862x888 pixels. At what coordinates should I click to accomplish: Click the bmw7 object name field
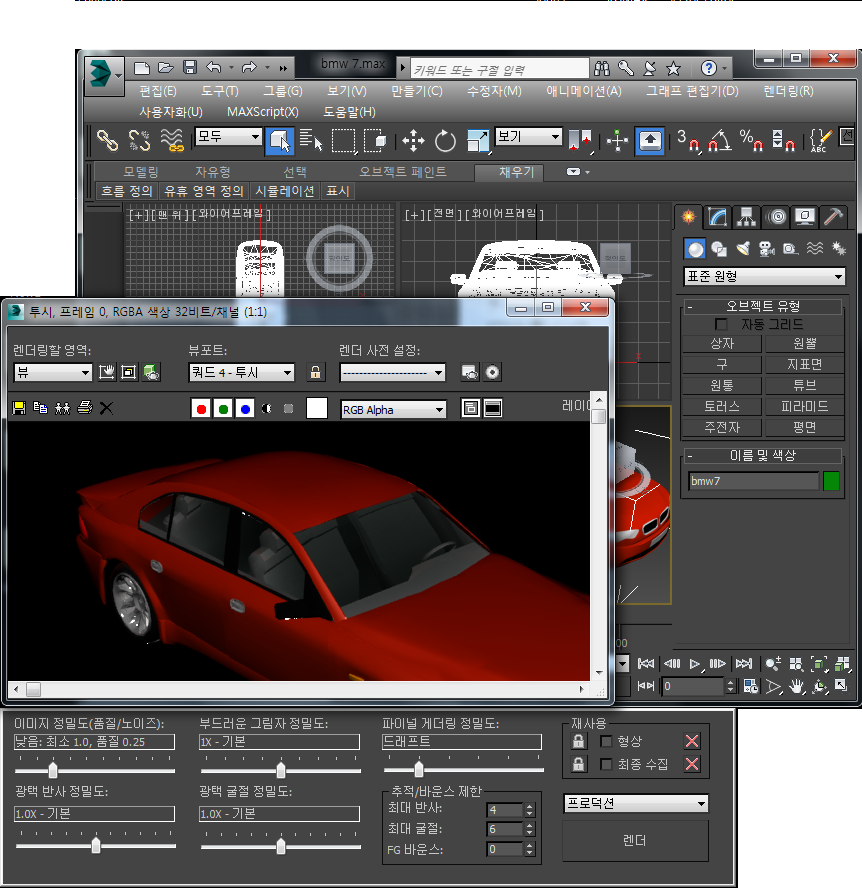(754, 481)
